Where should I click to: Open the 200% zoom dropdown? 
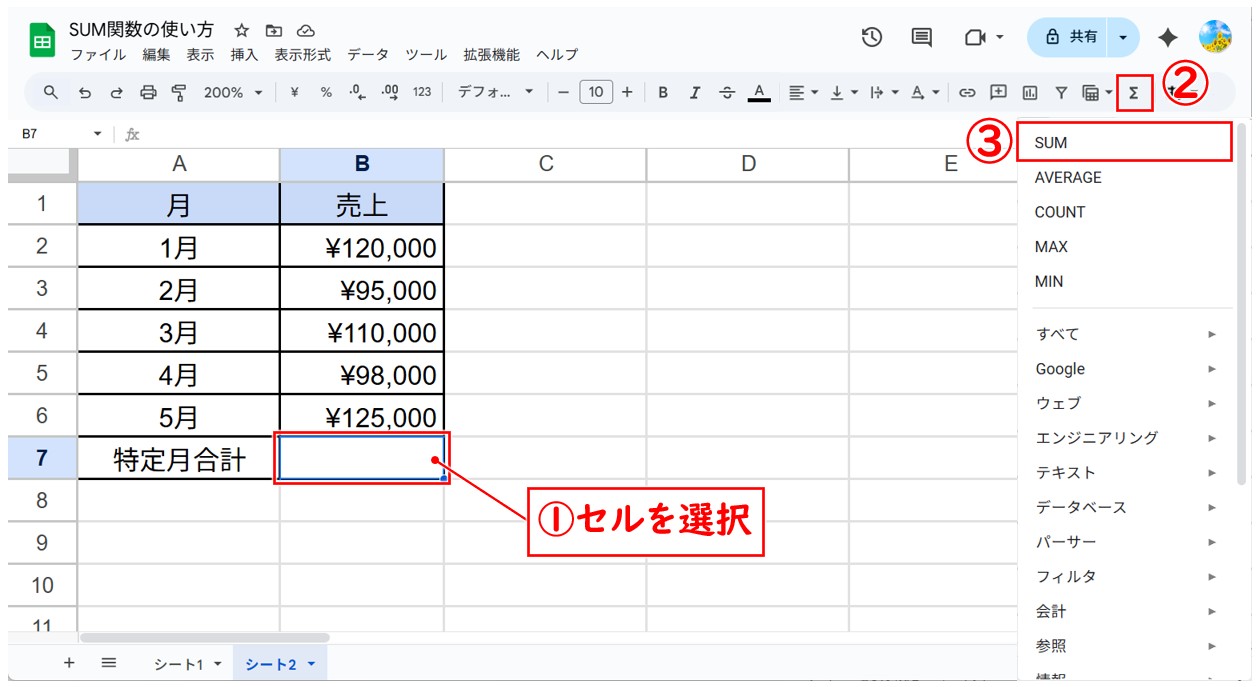[232, 93]
